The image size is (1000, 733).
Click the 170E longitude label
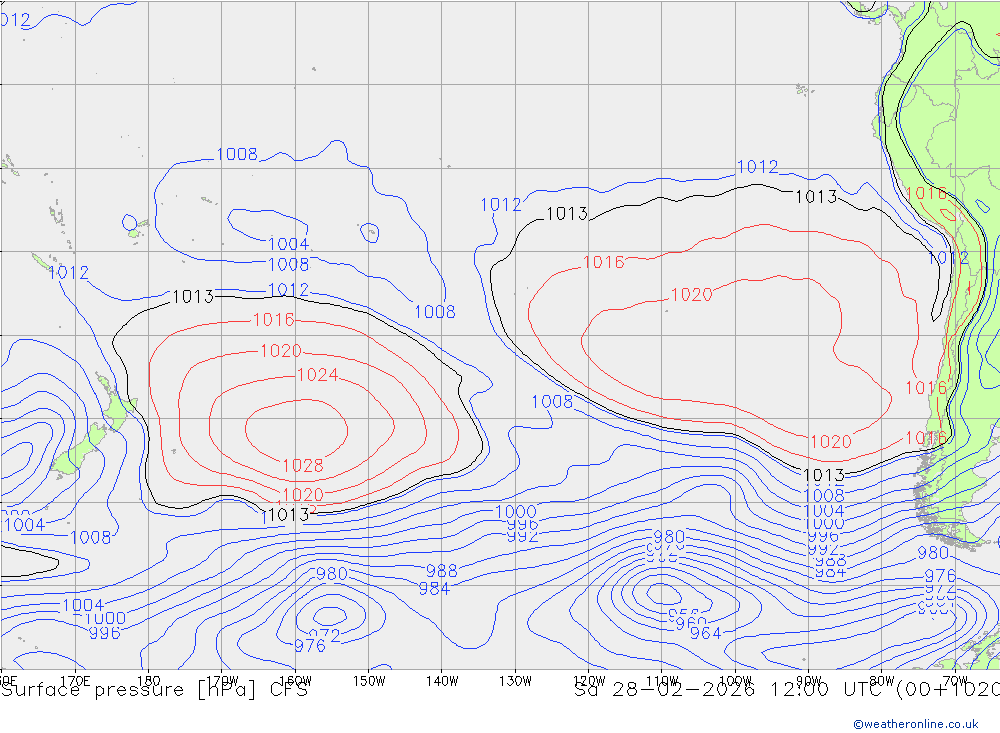pos(75,681)
